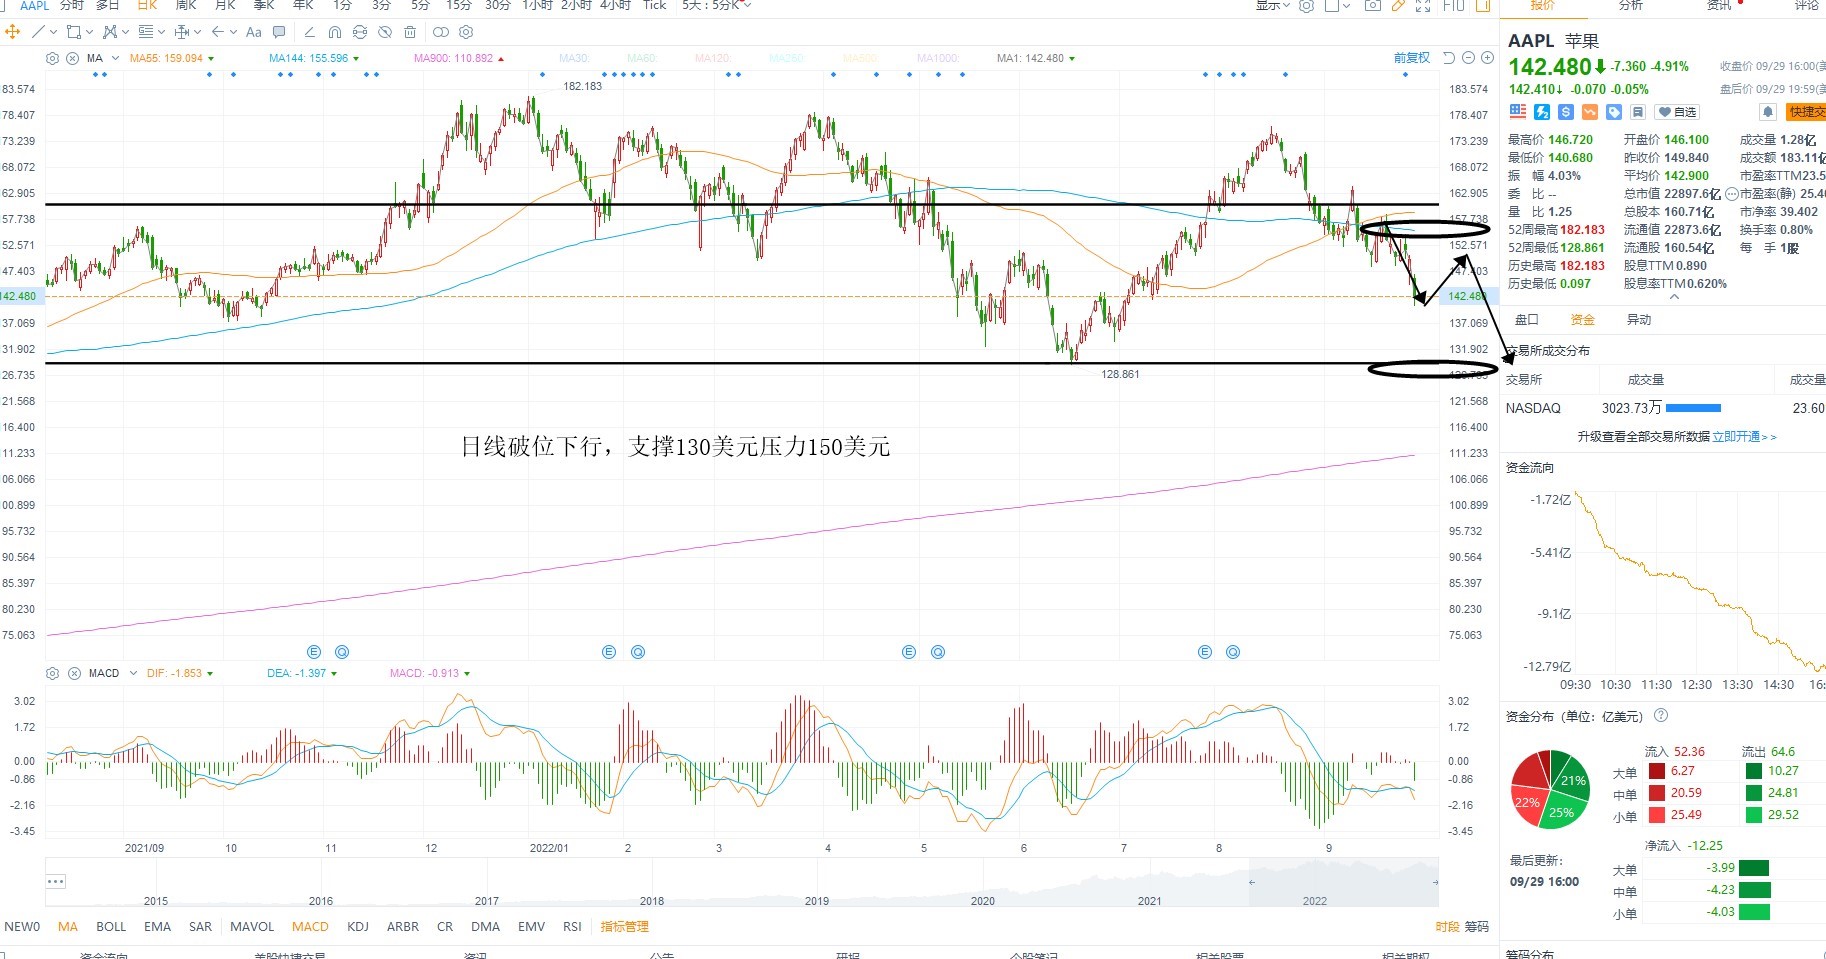Enter fullscreen chart mode

click(x=1423, y=5)
